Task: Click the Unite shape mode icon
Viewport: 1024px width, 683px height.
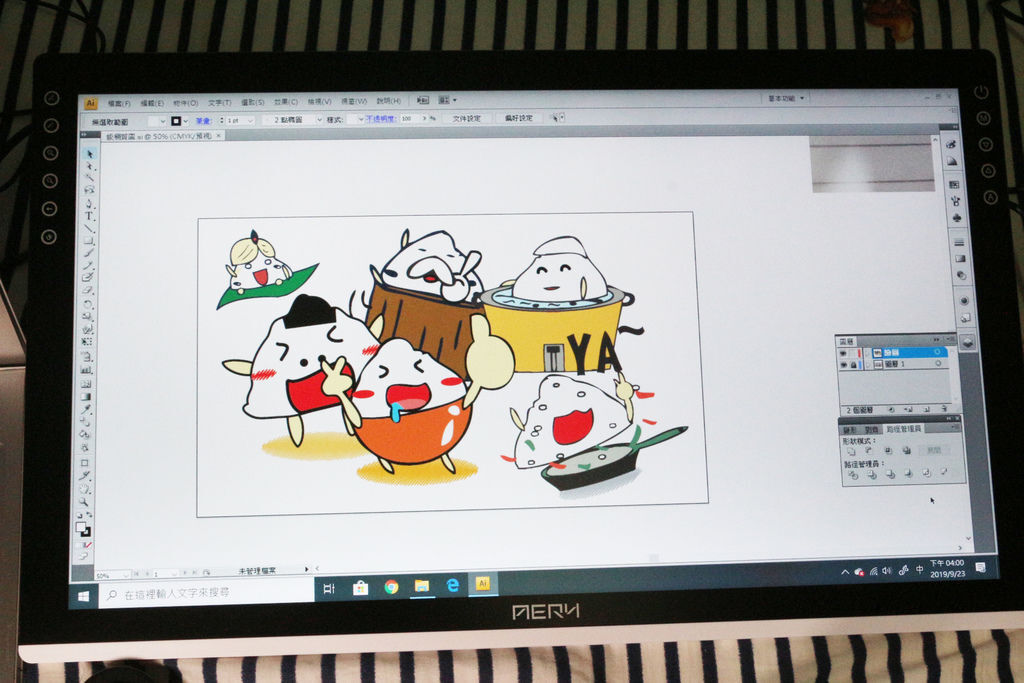Action: pyautogui.click(x=851, y=451)
